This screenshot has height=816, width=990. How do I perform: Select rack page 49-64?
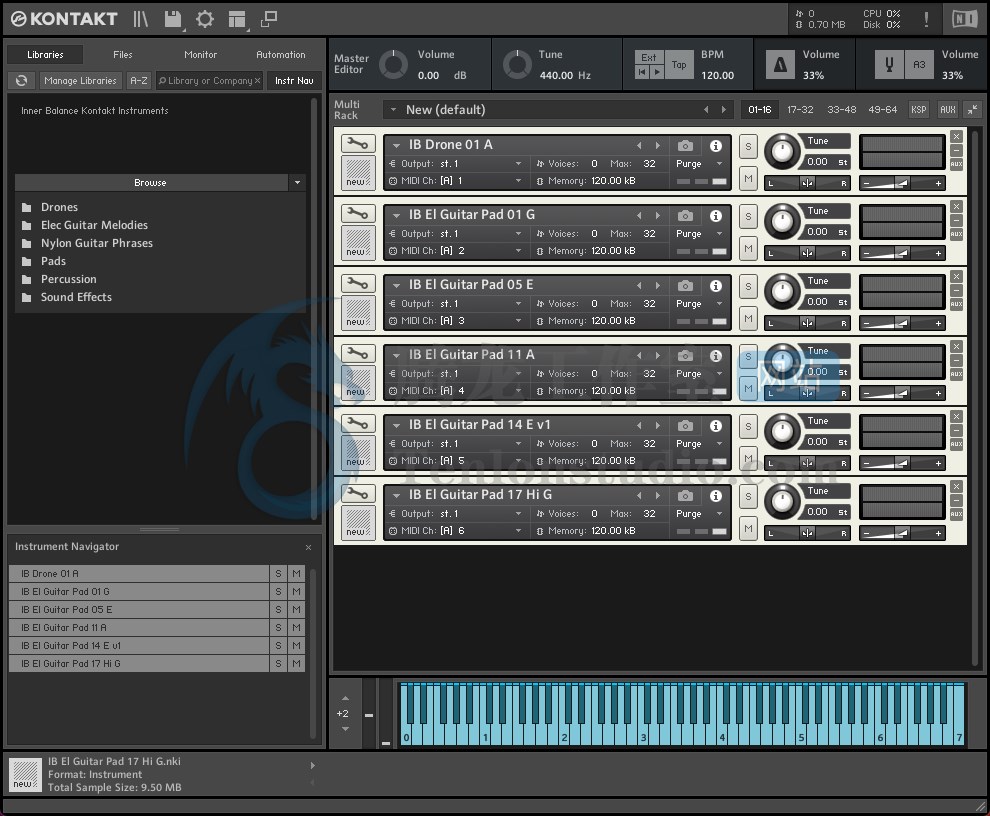[883, 109]
